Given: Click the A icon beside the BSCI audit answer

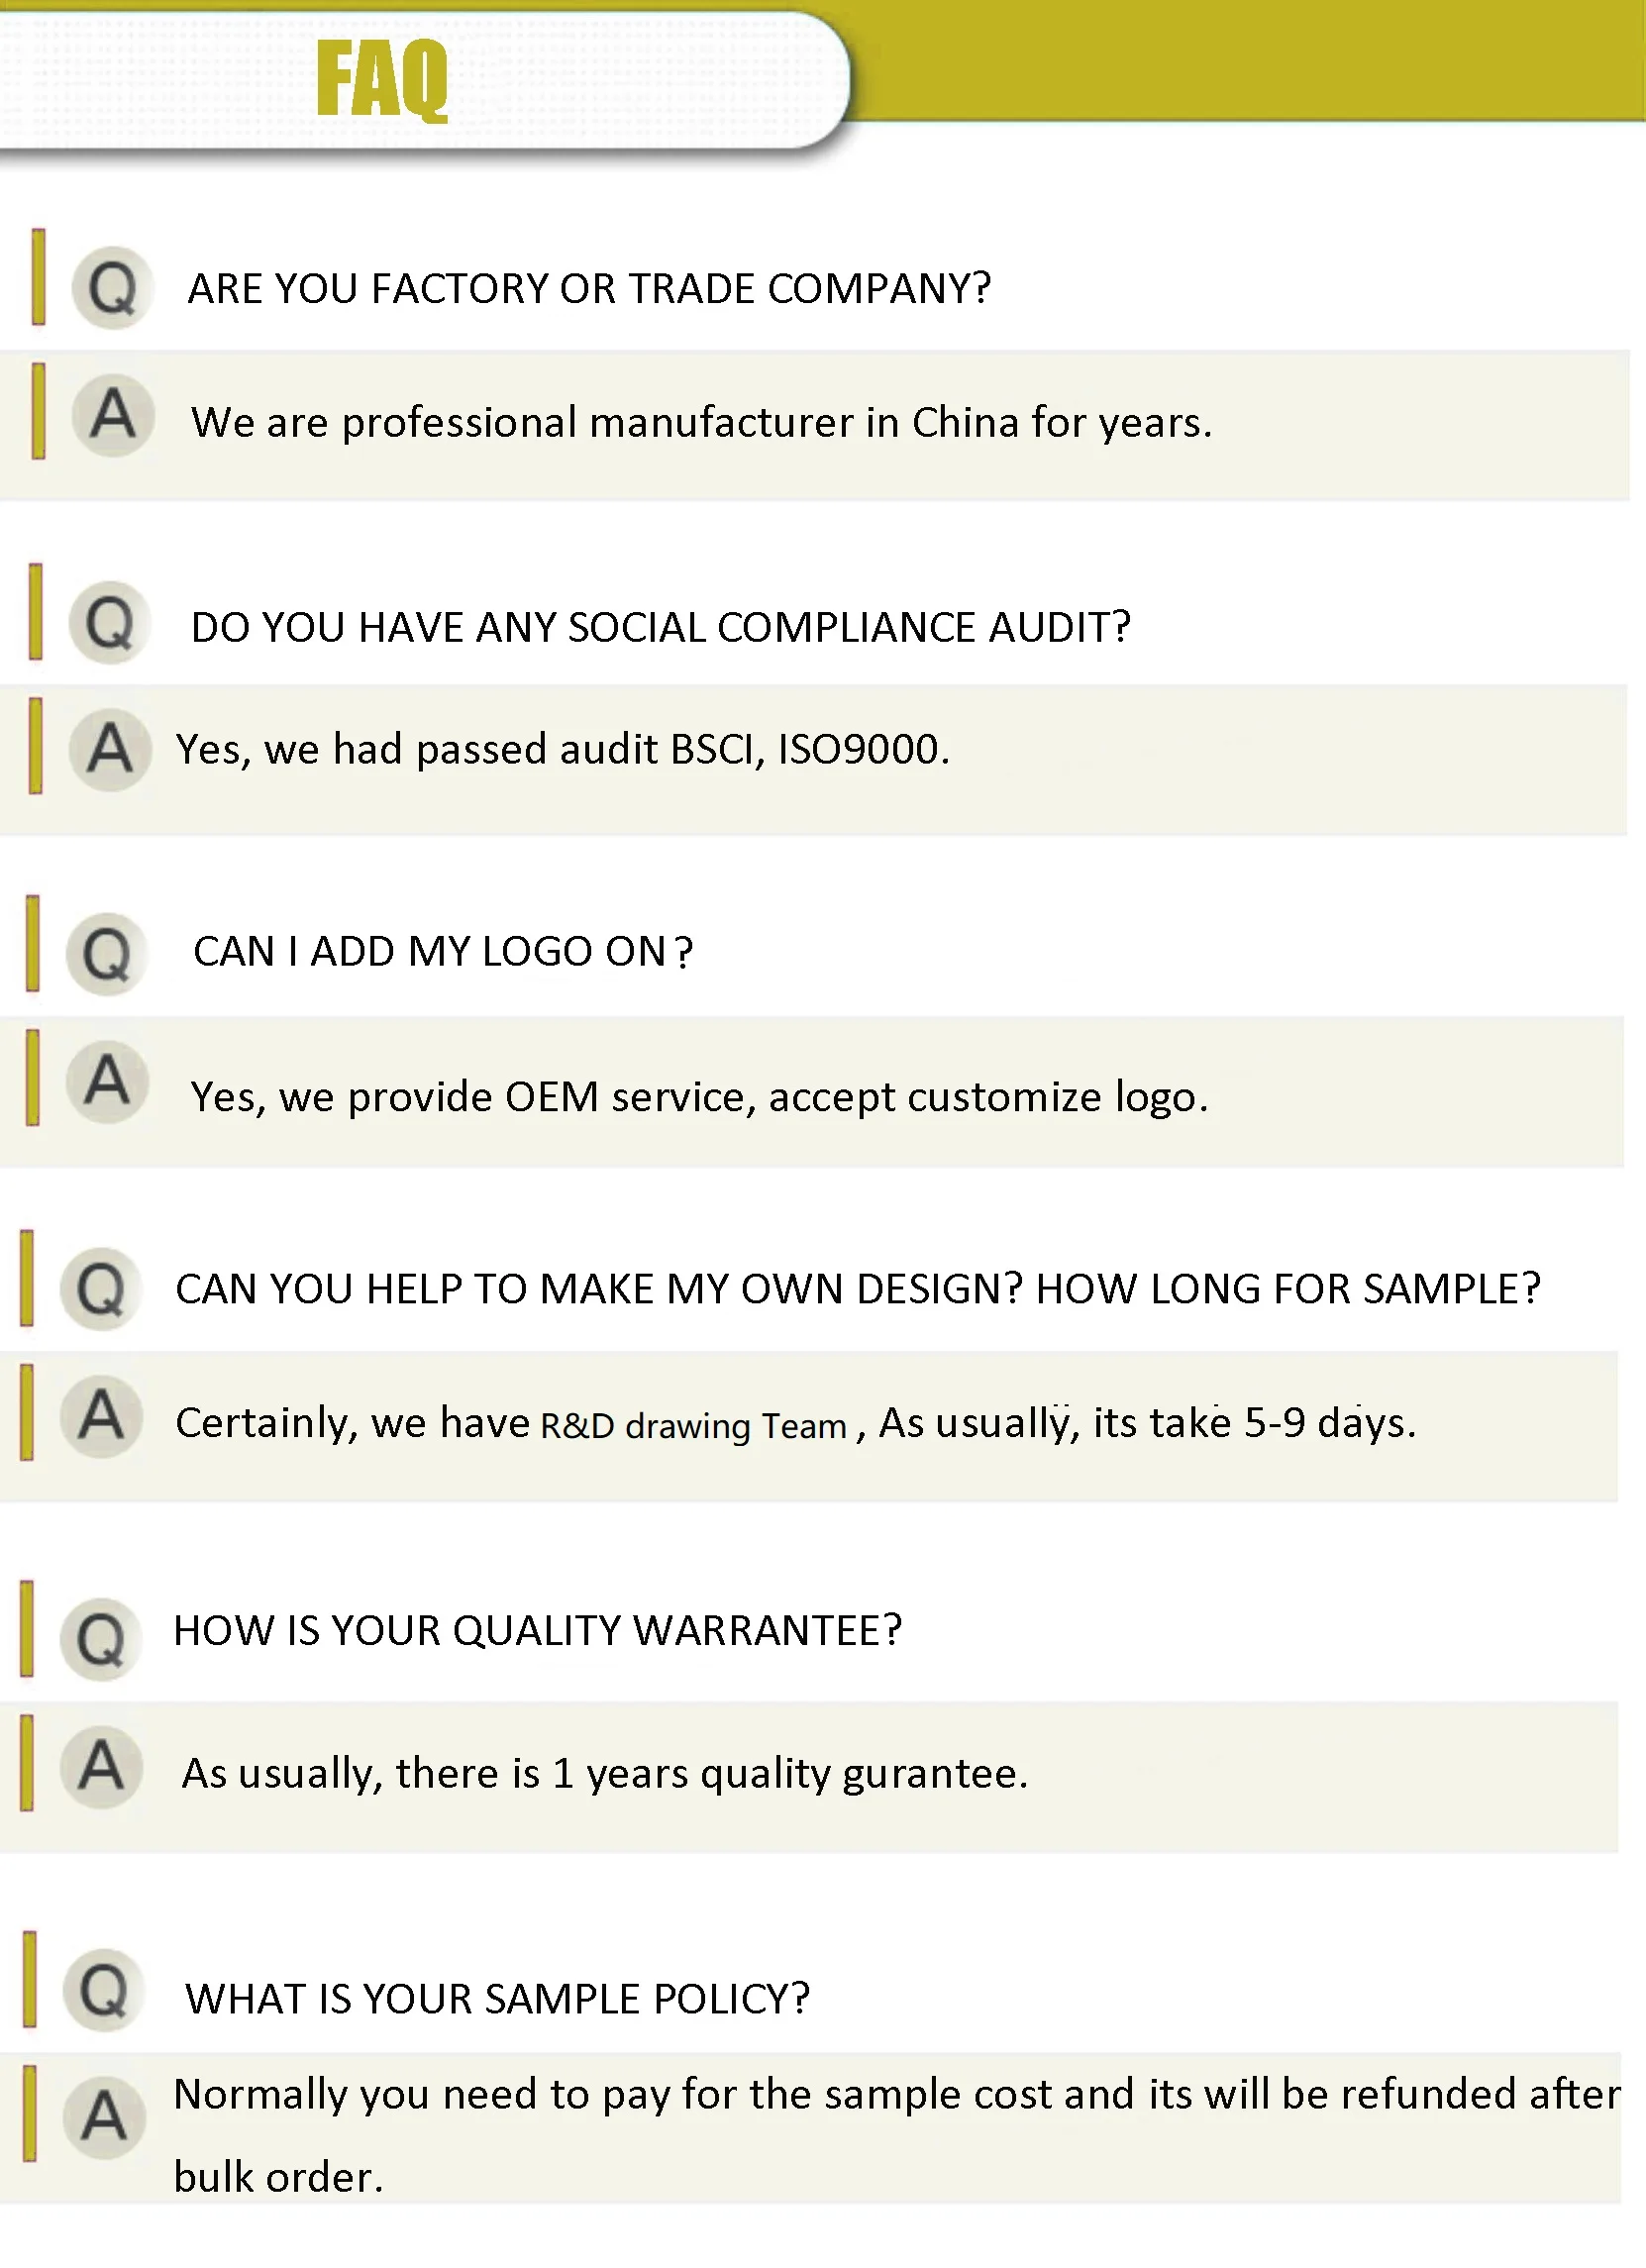Looking at the screenshot, I should click(109, 749).
